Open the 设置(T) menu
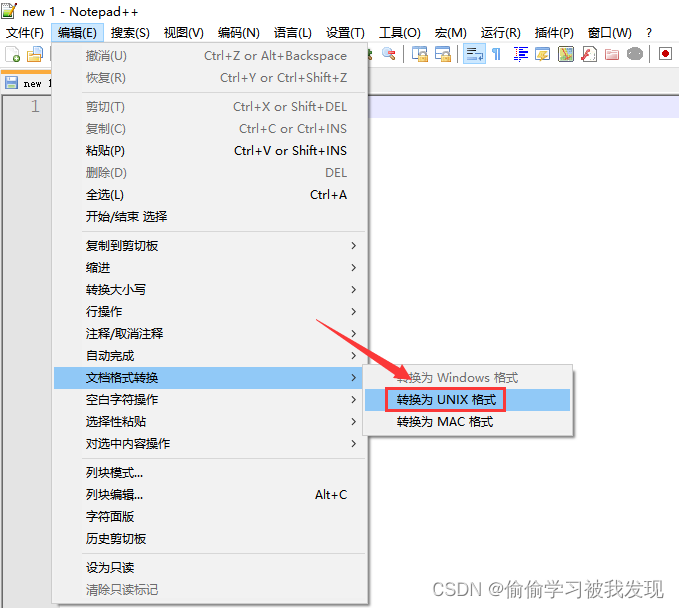The width and height of the screenshot is (679, 608). point(345,33)
